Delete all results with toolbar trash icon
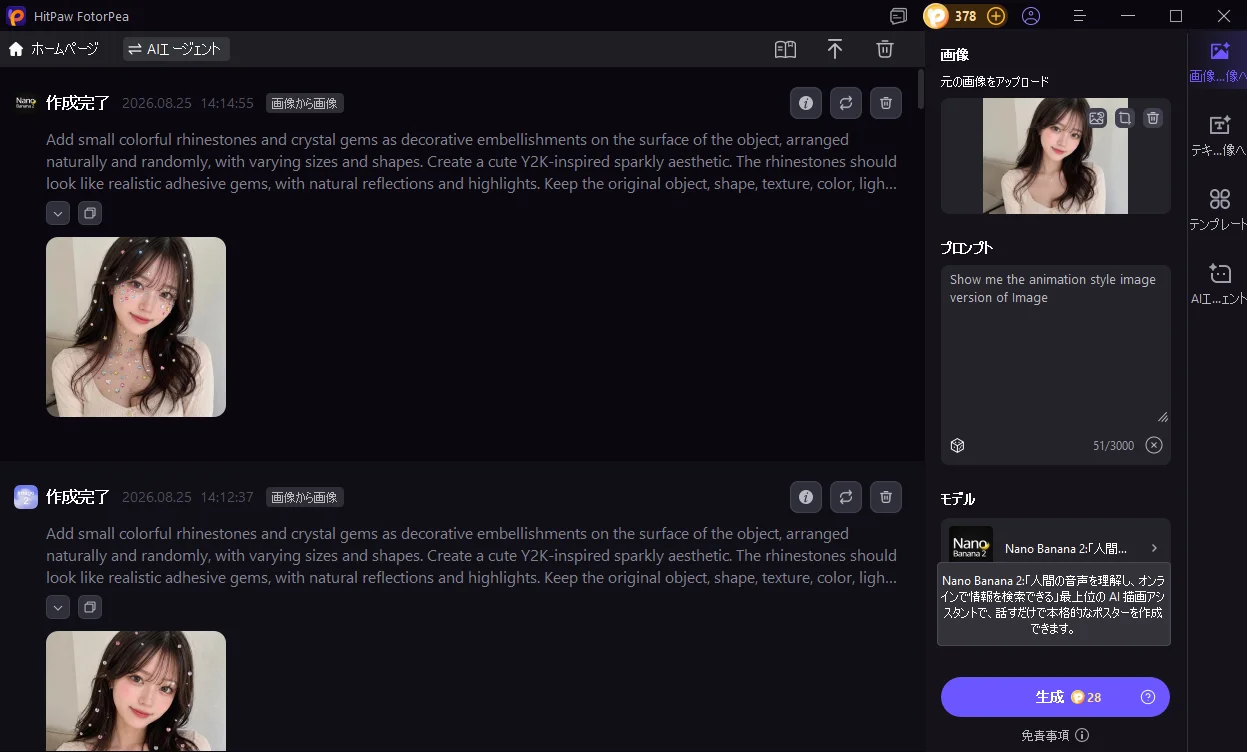This screenshot has height=752, width=1247. click(x=885, y=49)
